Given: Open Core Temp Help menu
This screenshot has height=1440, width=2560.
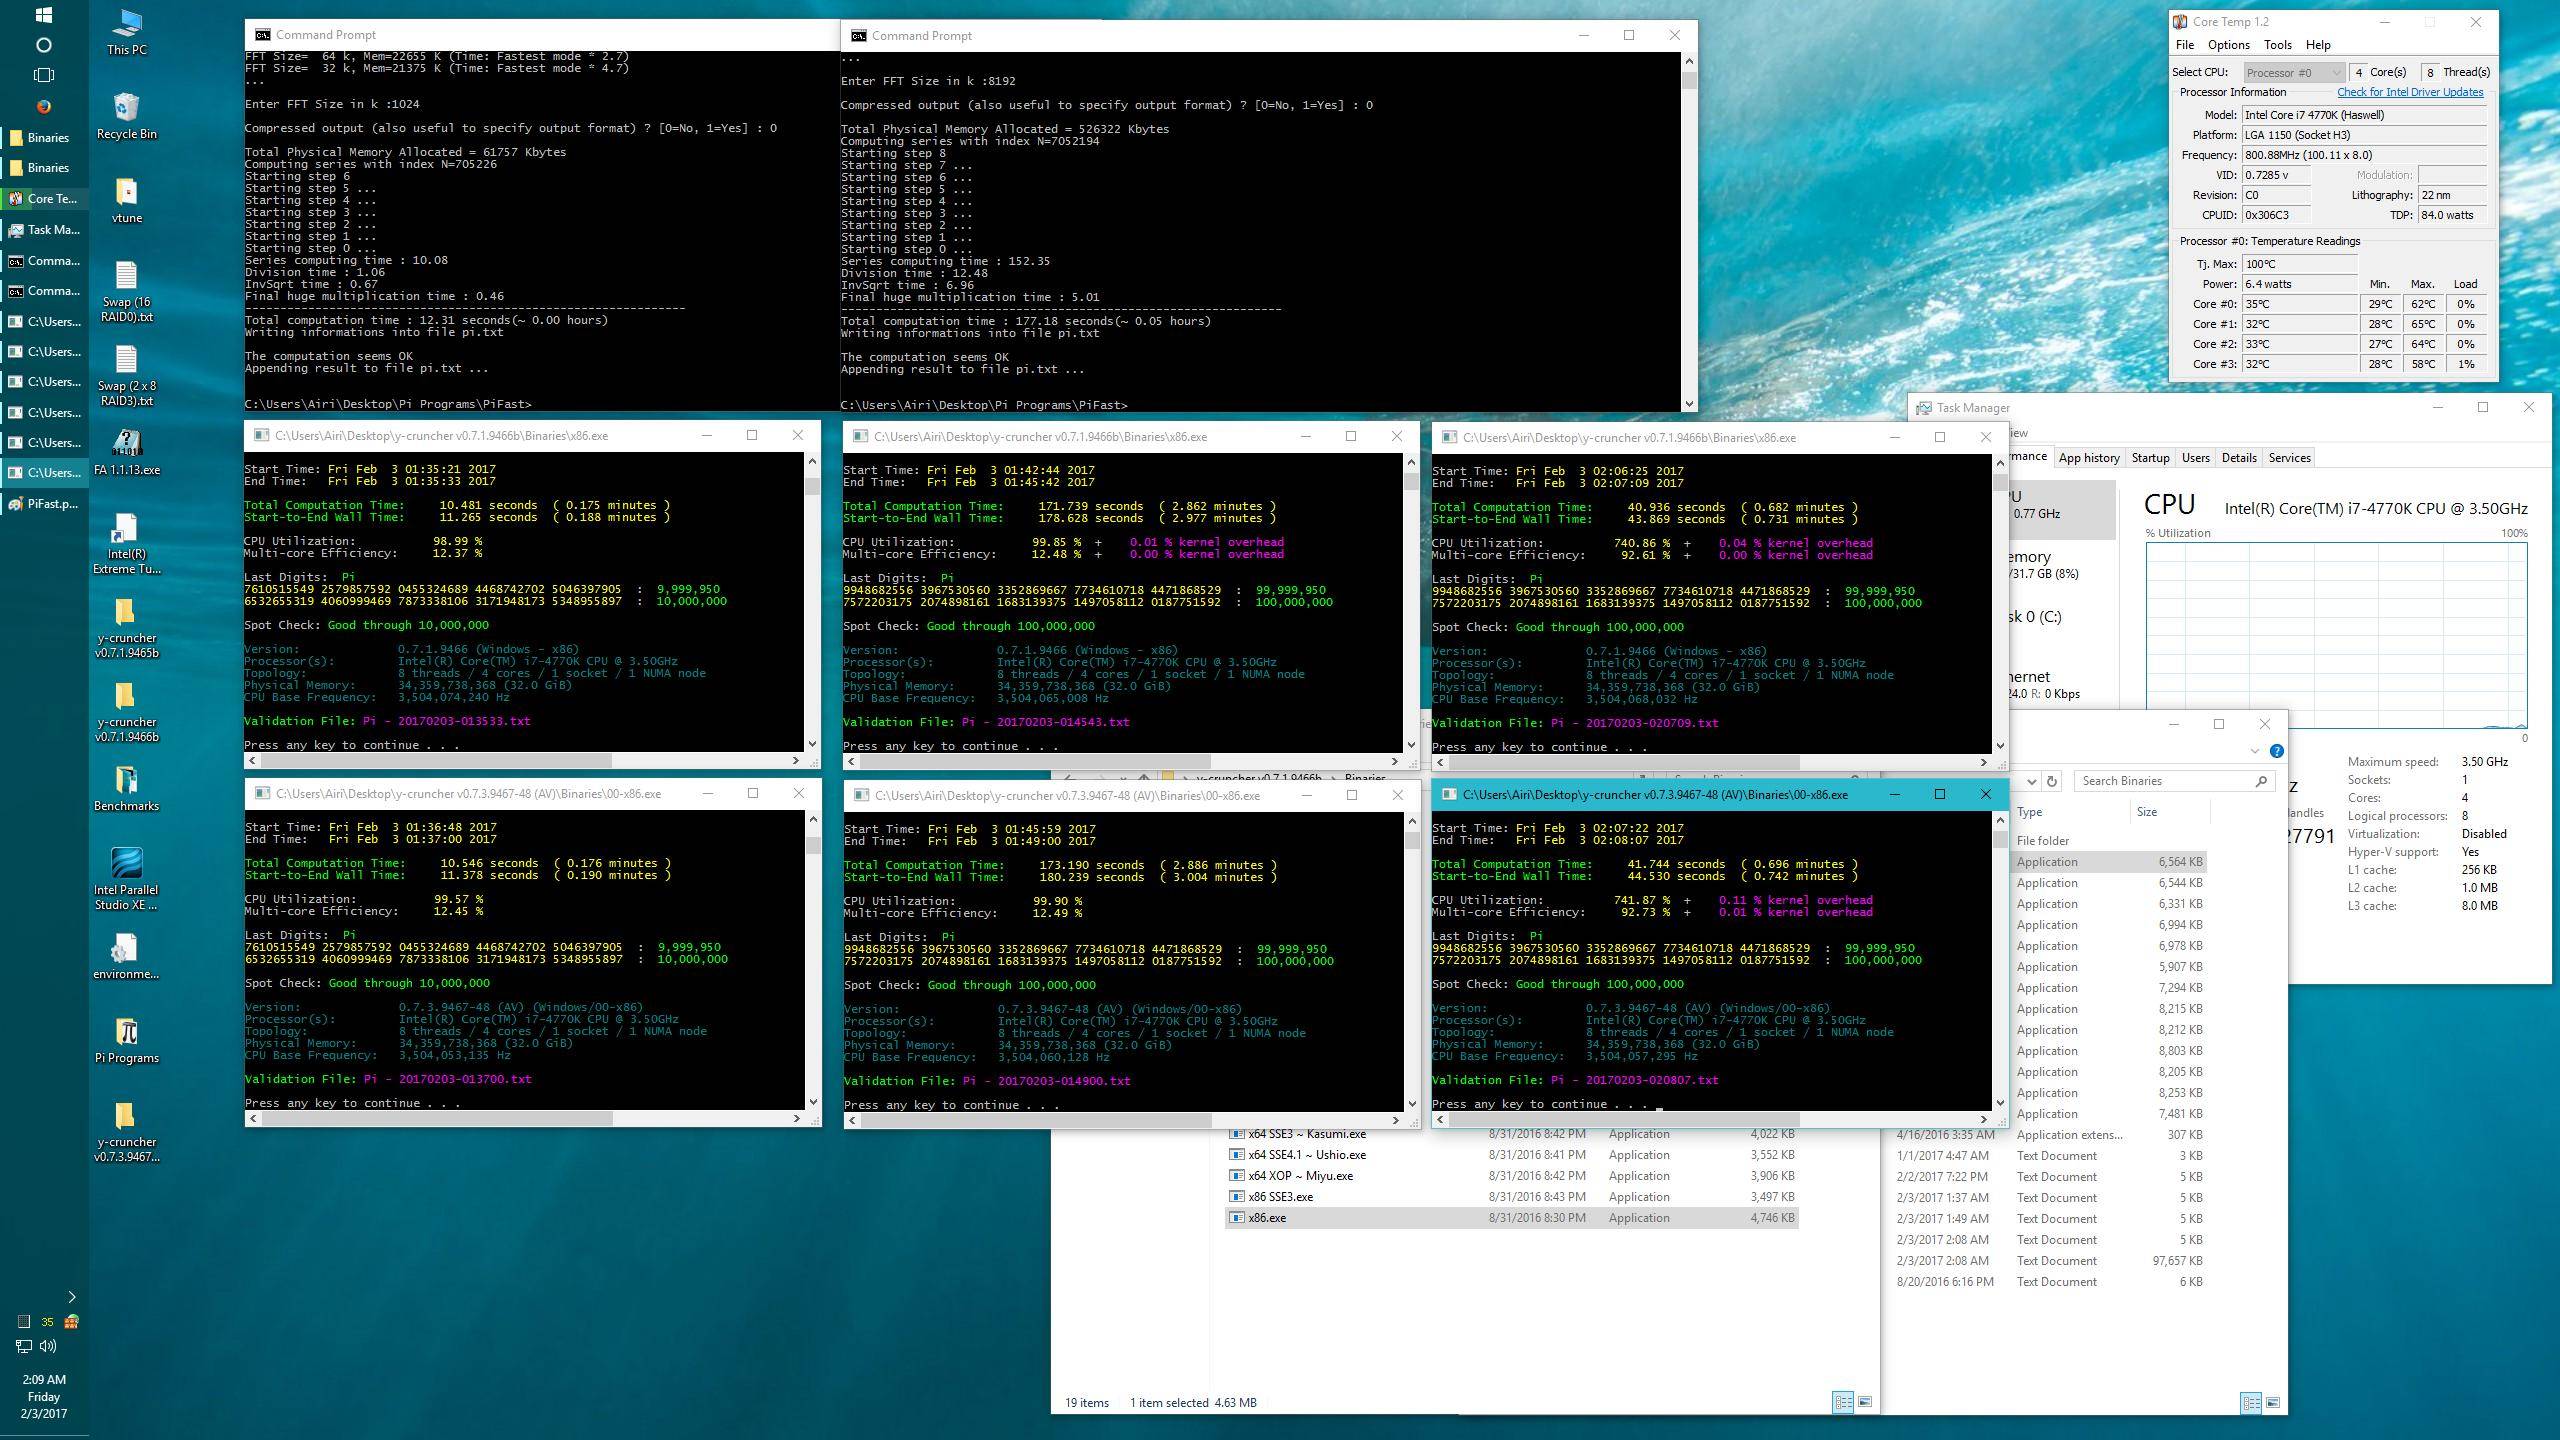Looking at the screenshot, I should click(2318, 45).
